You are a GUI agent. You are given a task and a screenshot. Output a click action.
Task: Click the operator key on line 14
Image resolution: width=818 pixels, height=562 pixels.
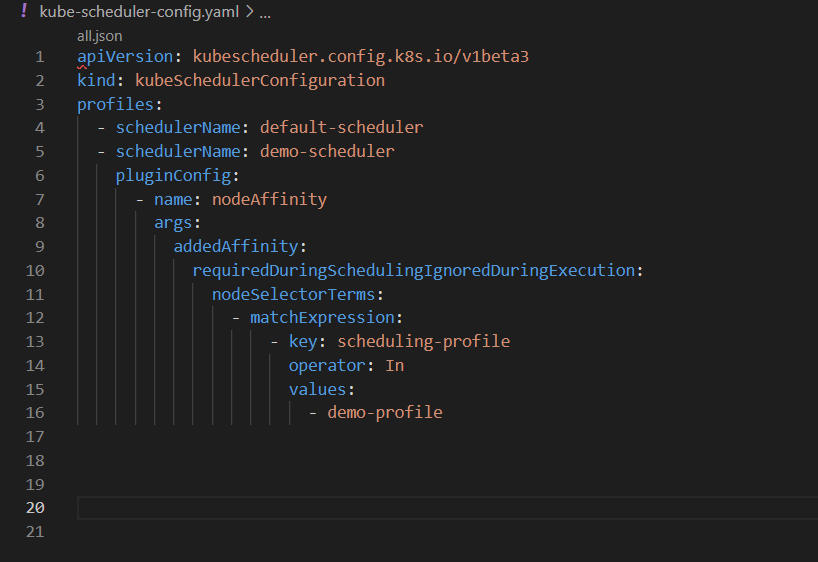[327, 365]
